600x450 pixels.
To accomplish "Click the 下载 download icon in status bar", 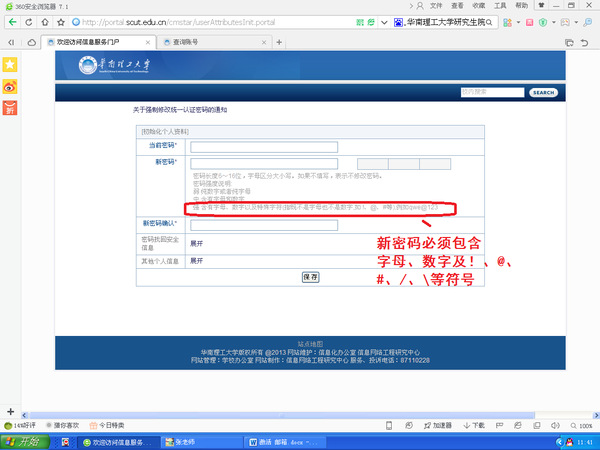I will [x=477, y=425].
